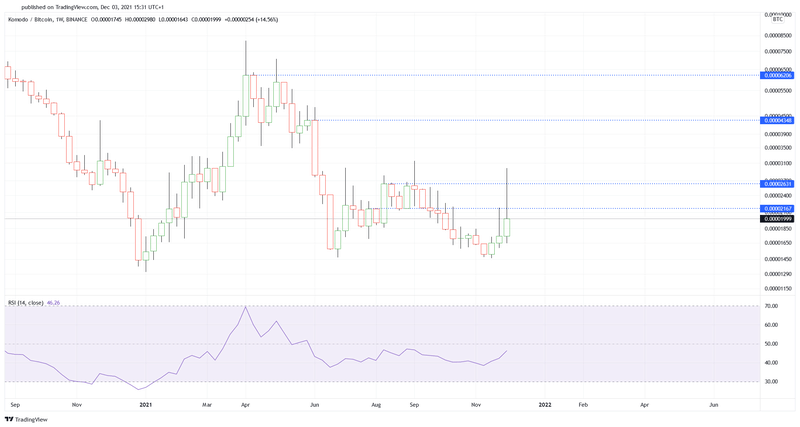This screenshot has width=800, height=427.
Task: Click the 0.00003100 price axis label
Action: [x=778, y=163]
